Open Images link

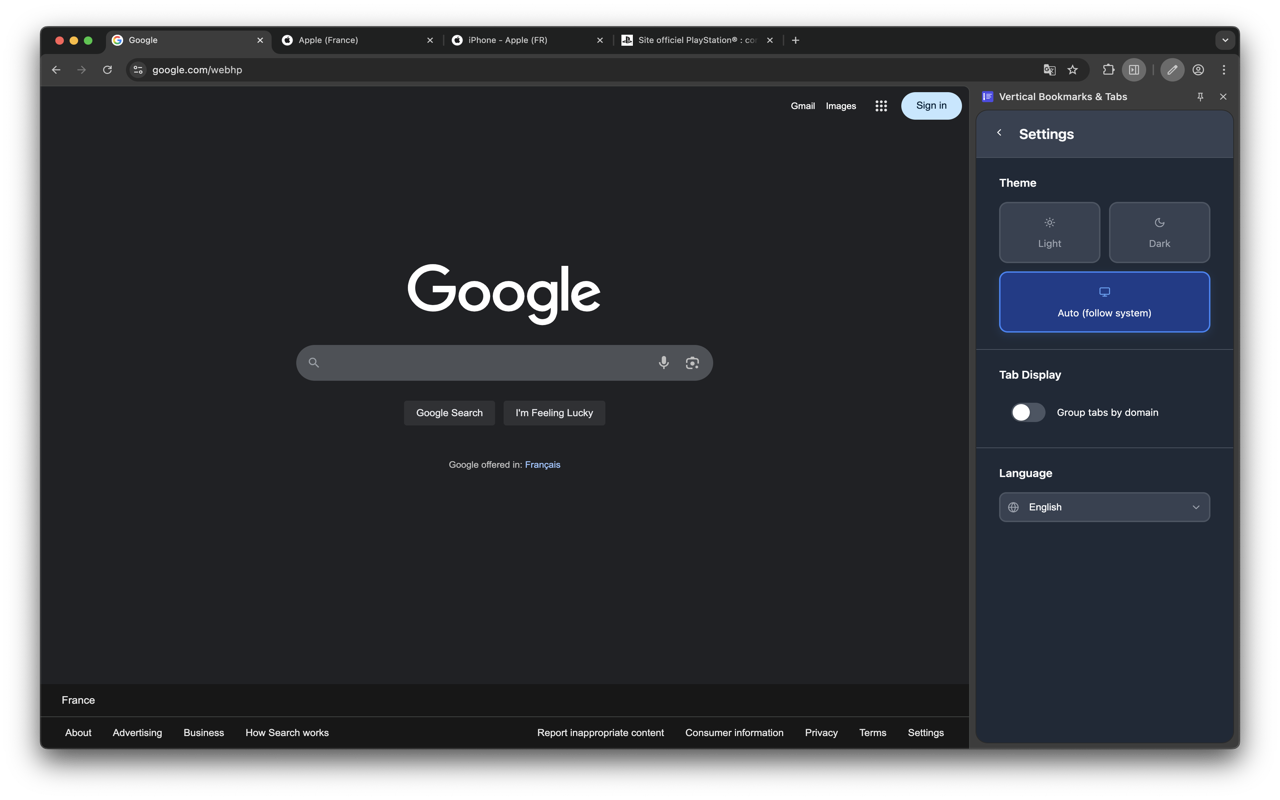click(841, 106)
